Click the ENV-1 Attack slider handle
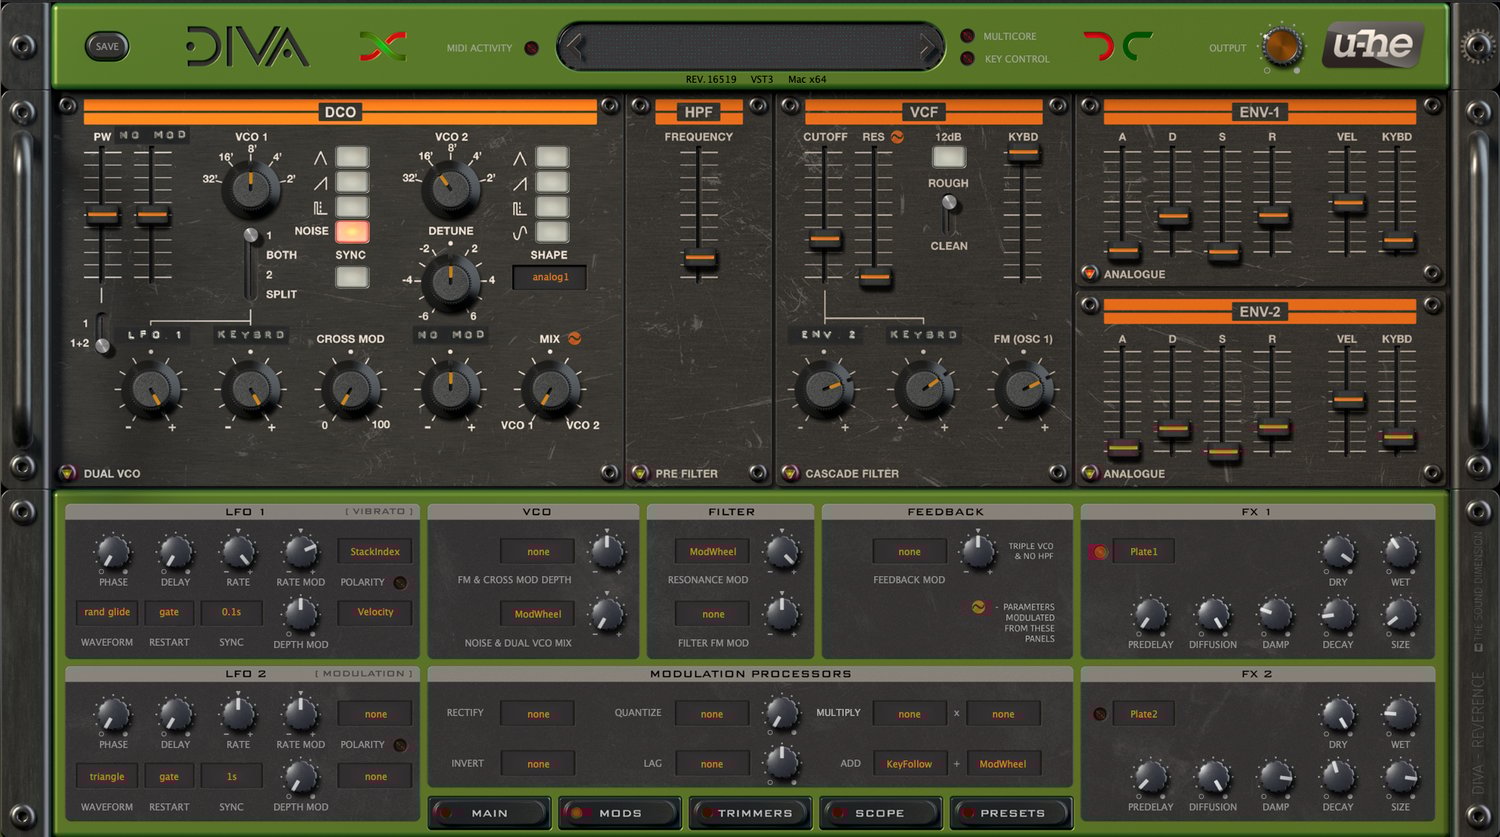 point(1123,250)
